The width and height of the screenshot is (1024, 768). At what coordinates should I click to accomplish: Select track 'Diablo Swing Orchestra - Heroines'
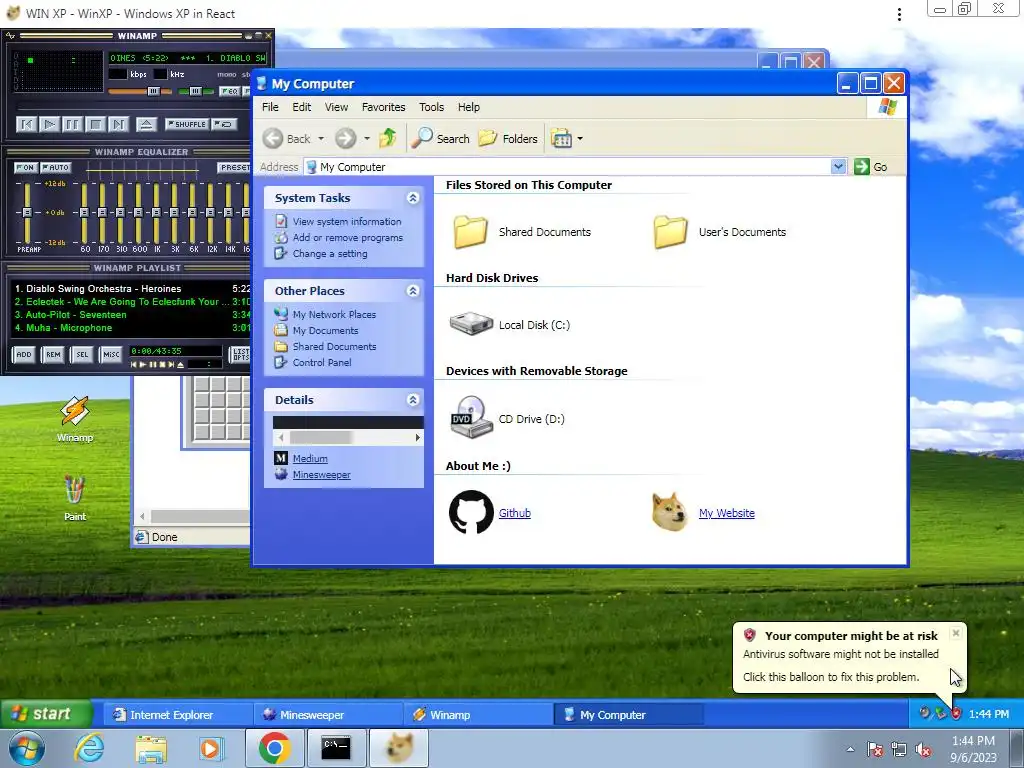(133, 289)
